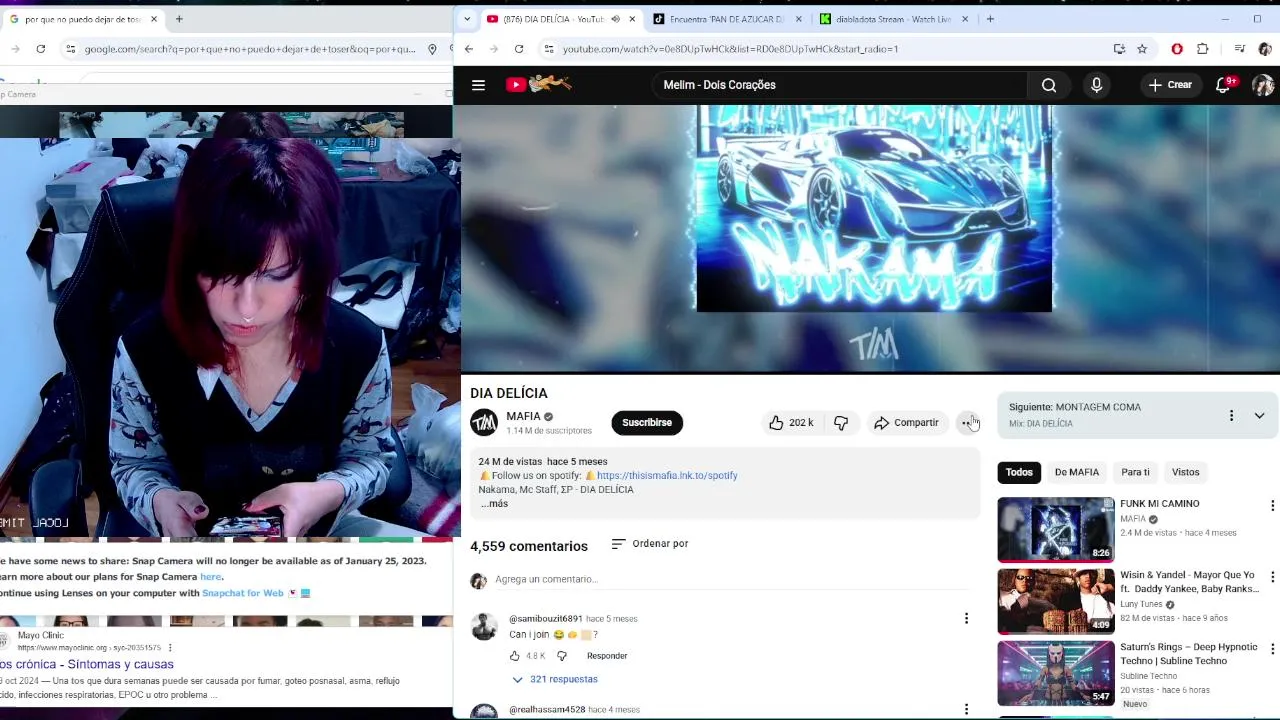The image size is (1280, 720).
Task: Close the diabladota Stream tab
Action: (x=965, y=19)
